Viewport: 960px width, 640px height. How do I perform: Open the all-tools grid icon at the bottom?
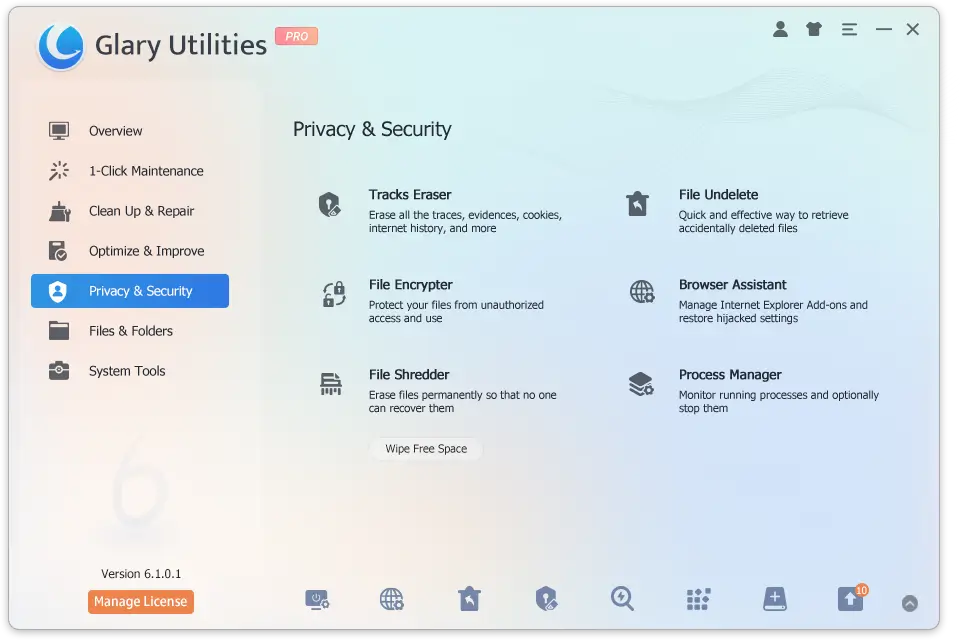698,599
